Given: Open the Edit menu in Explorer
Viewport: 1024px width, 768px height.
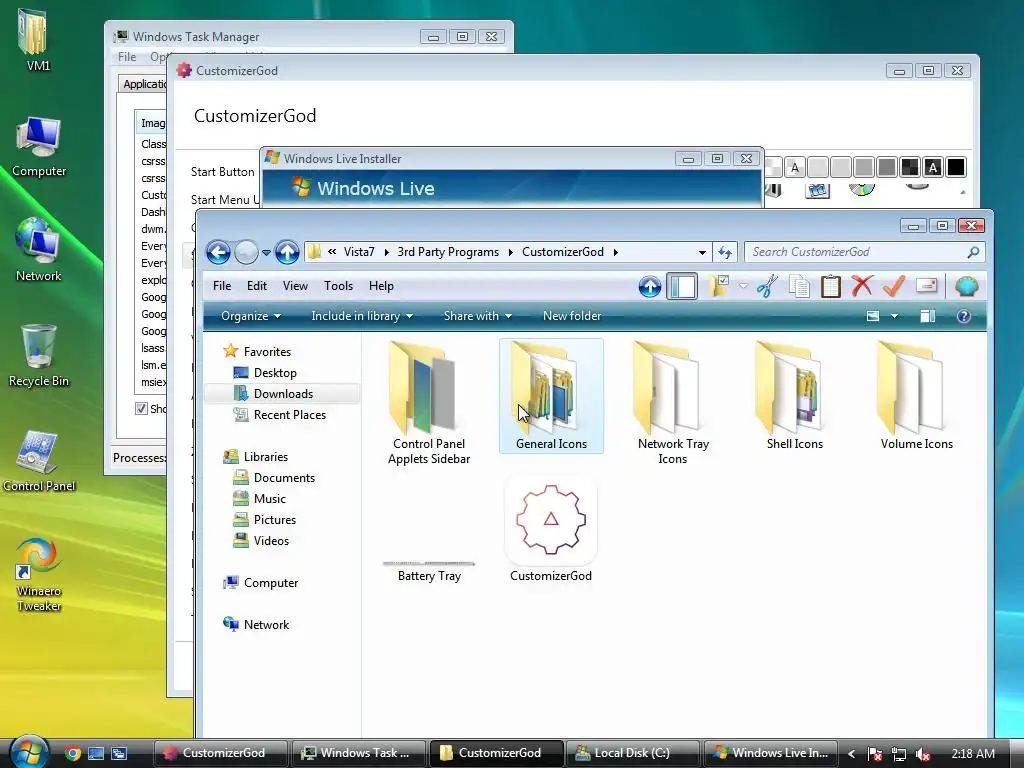Looking at the screenshot, I should click(257, 286).
